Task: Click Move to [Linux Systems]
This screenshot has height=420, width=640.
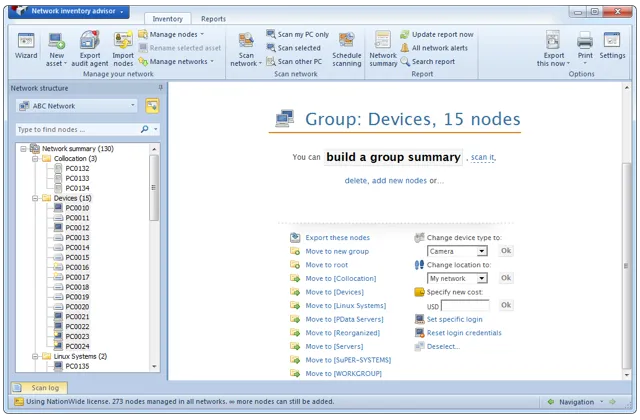Action: coord(346,306)
